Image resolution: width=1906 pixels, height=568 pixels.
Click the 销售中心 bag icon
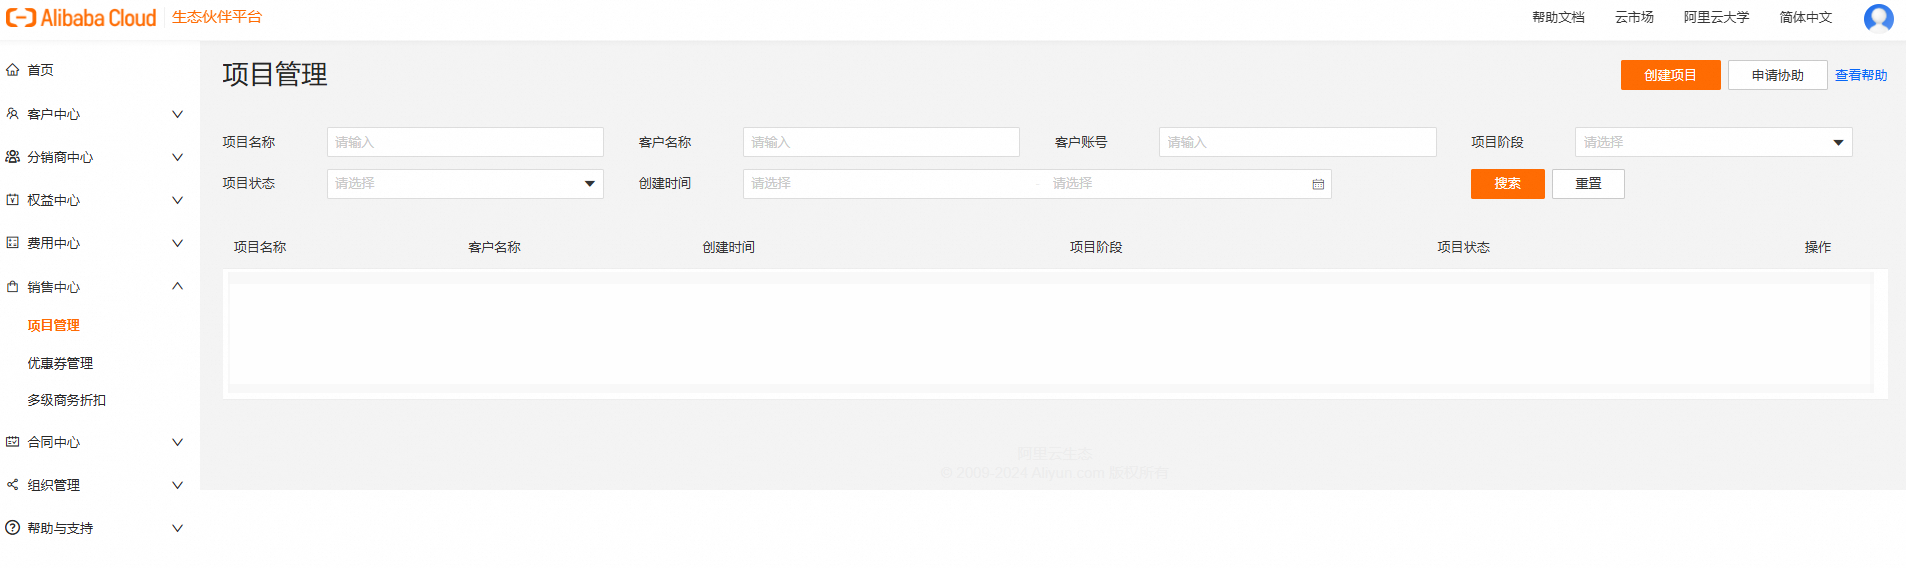(x=13, y=287)
